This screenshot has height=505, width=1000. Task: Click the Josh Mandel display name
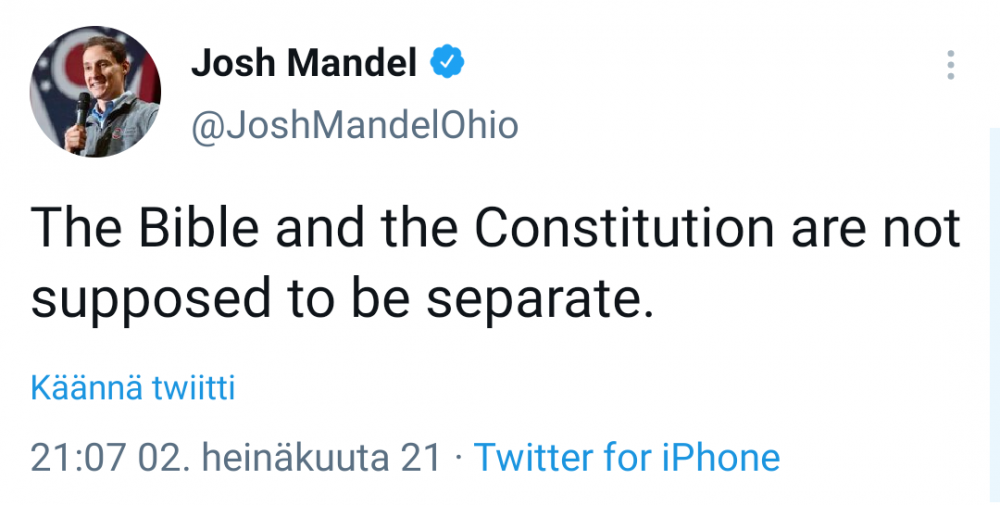click(304, 65)
